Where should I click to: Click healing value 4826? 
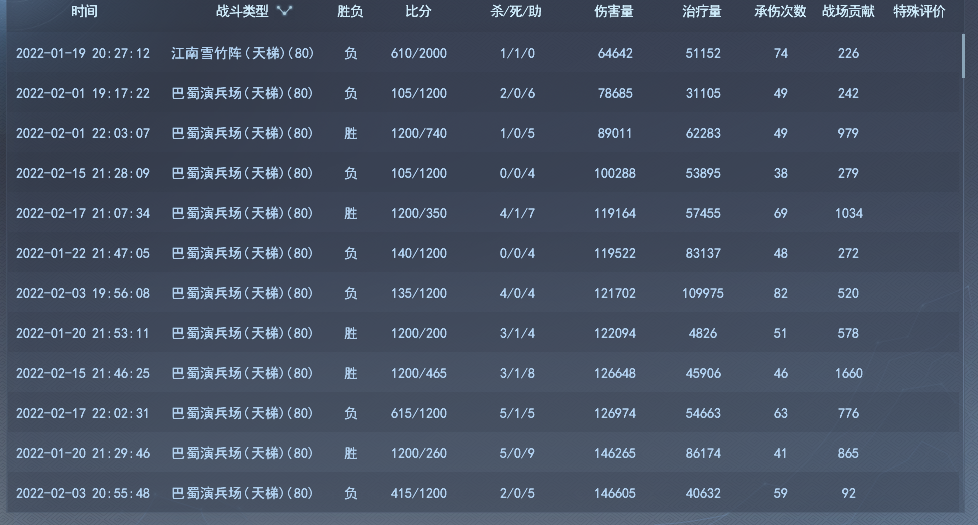703,334
